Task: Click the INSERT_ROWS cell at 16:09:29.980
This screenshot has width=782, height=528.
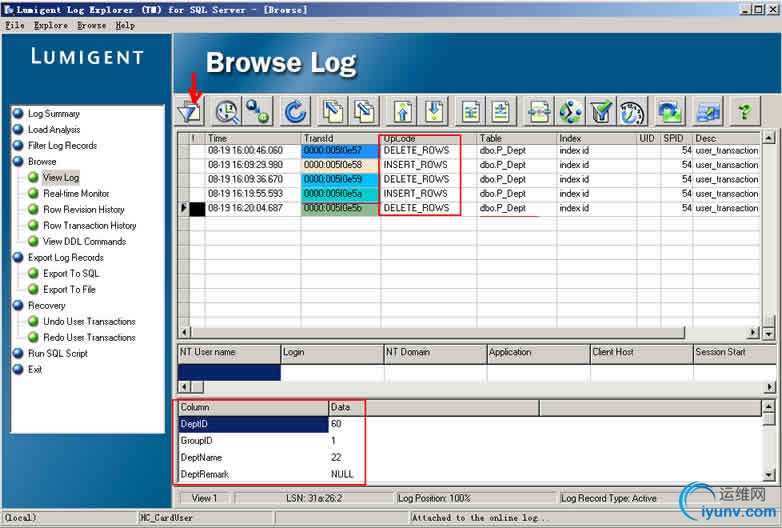Action: coord(429,165)
